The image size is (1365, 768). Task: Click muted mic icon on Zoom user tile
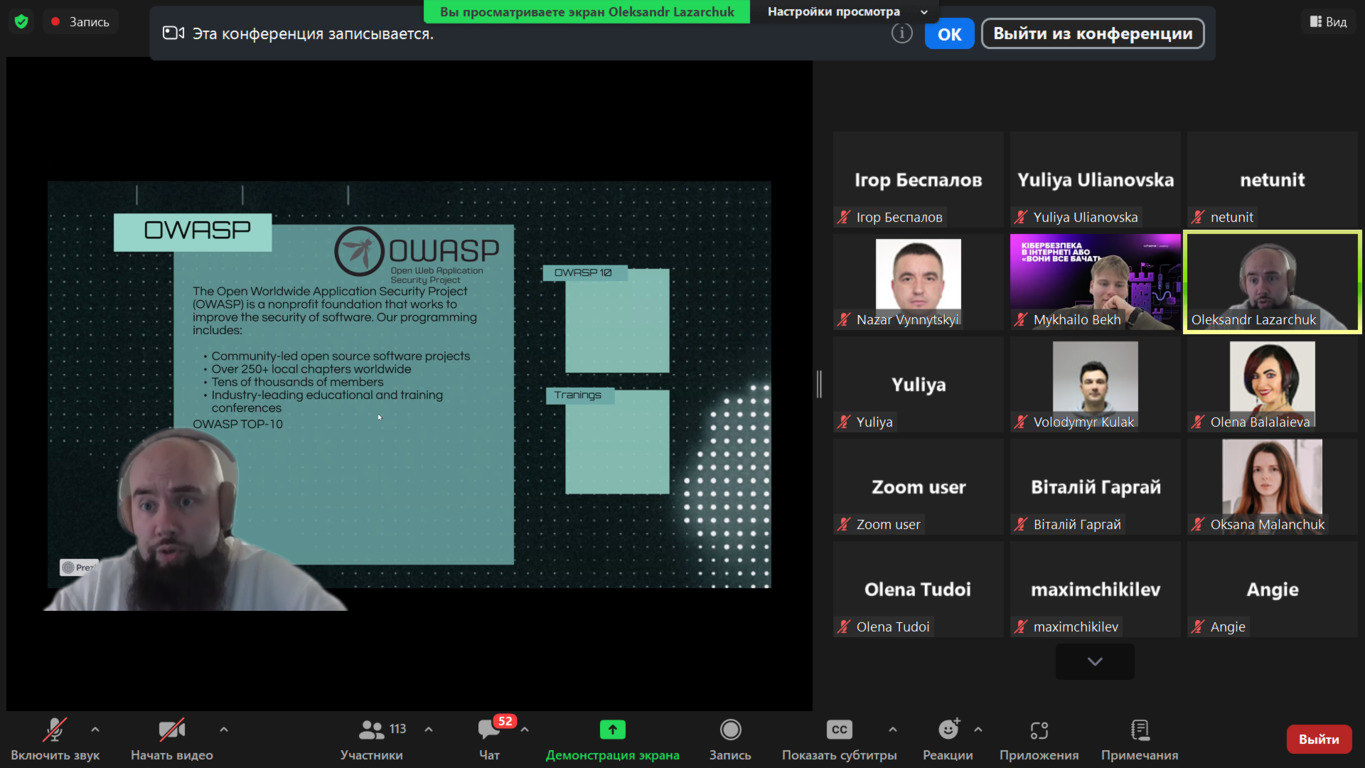(844, 524)
